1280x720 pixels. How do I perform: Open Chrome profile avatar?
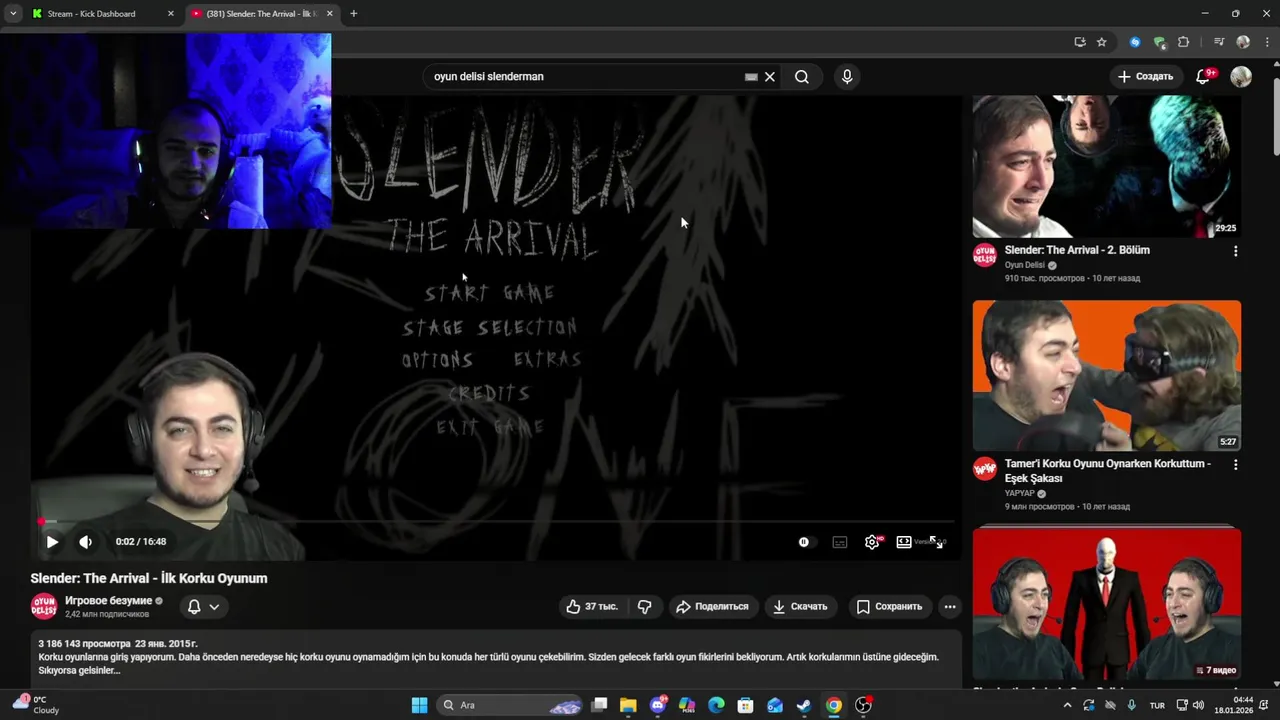(1243, 42)
